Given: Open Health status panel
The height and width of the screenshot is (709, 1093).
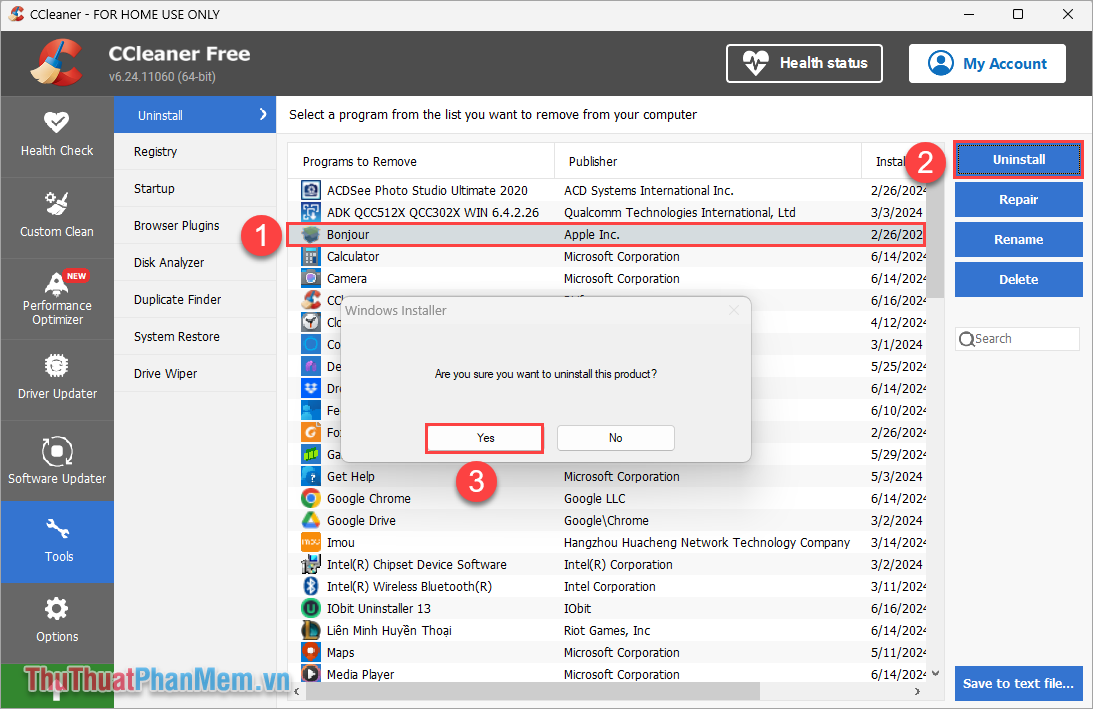Looking at the screenshot, I should 804,63.
